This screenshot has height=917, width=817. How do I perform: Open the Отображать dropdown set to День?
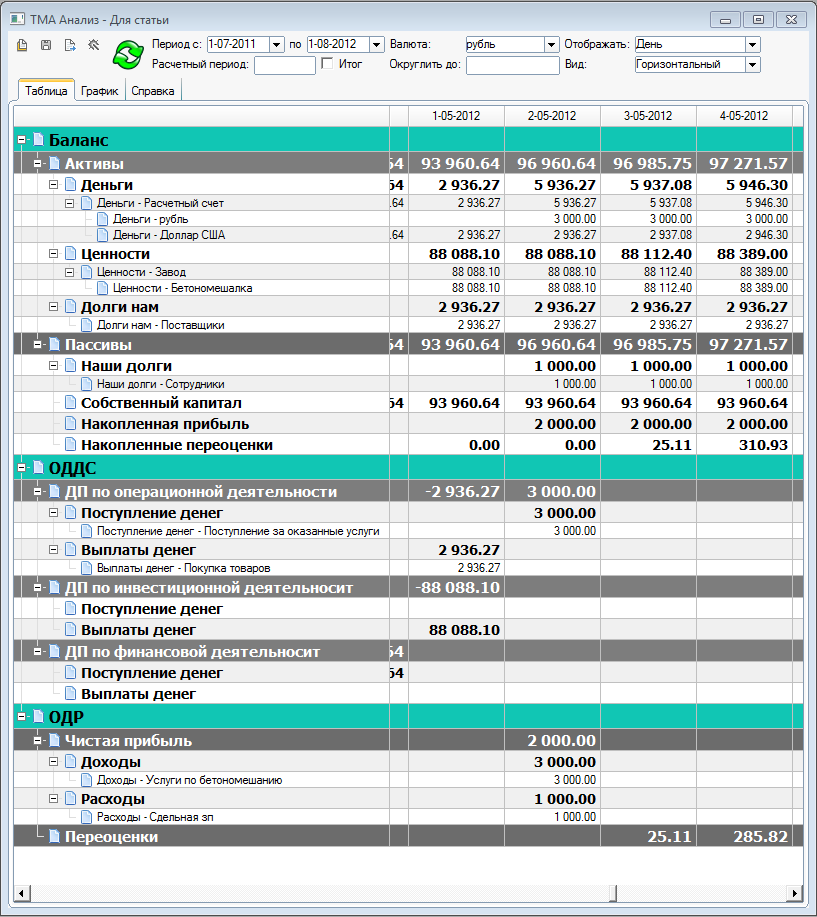pyautogui.click(x=752, y=45)
